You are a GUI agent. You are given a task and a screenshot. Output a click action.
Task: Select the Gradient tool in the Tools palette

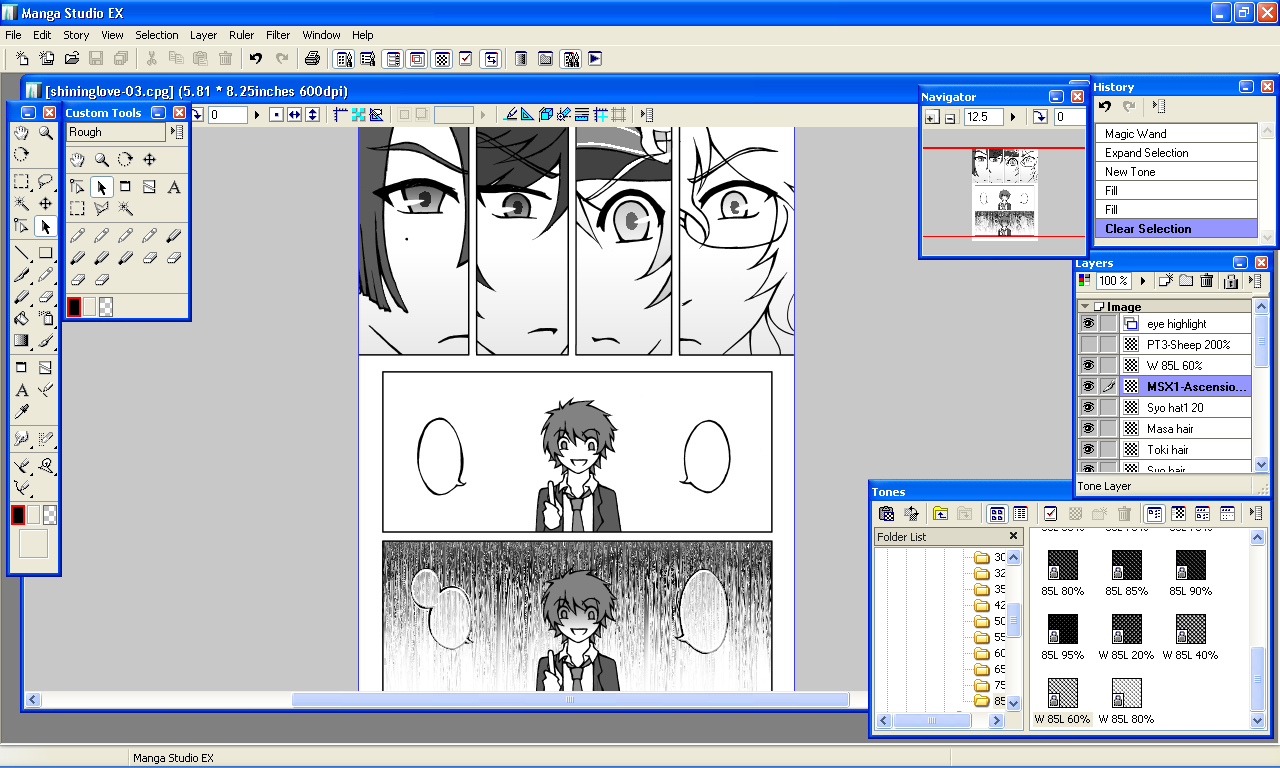21,341
